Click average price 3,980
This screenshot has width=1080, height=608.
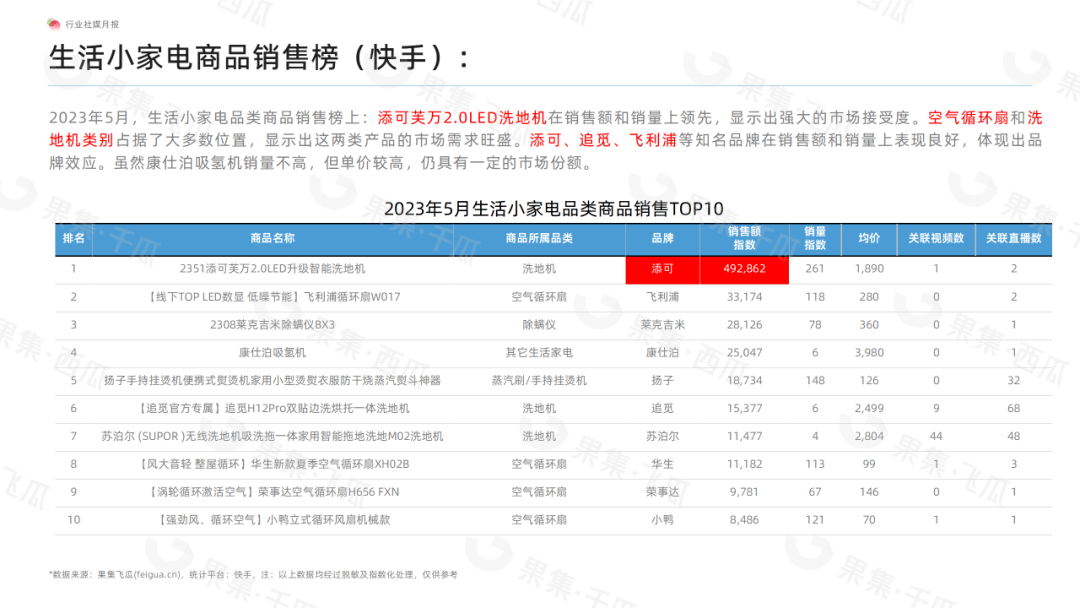[x=869, y=353]
